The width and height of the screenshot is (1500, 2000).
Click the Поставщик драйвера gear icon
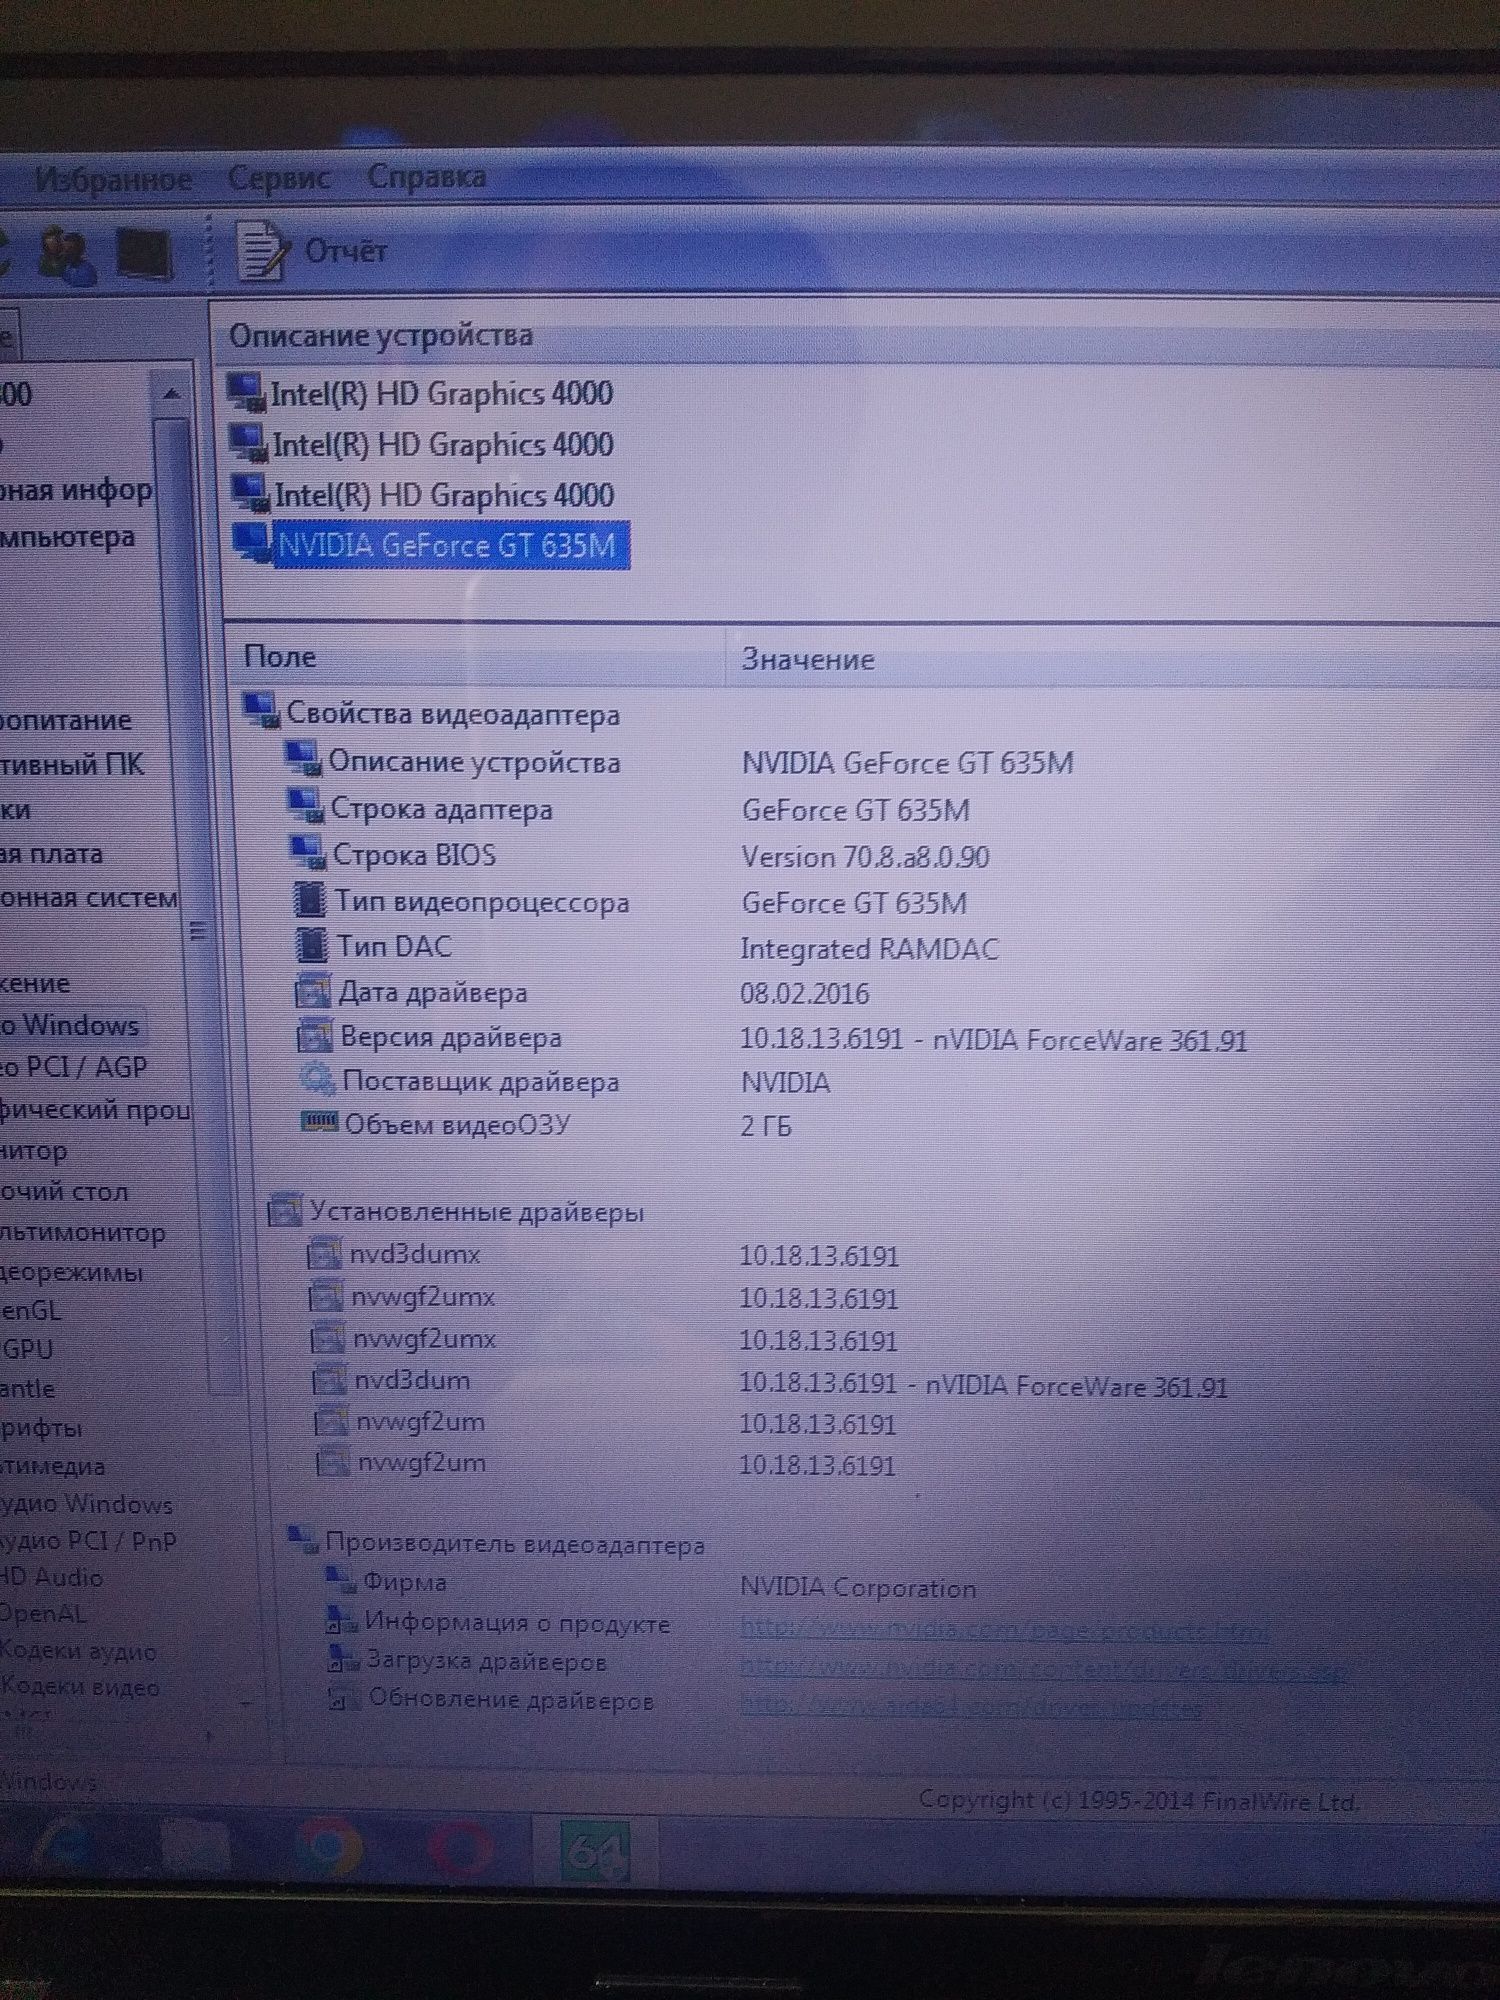tap(318, 1080)
